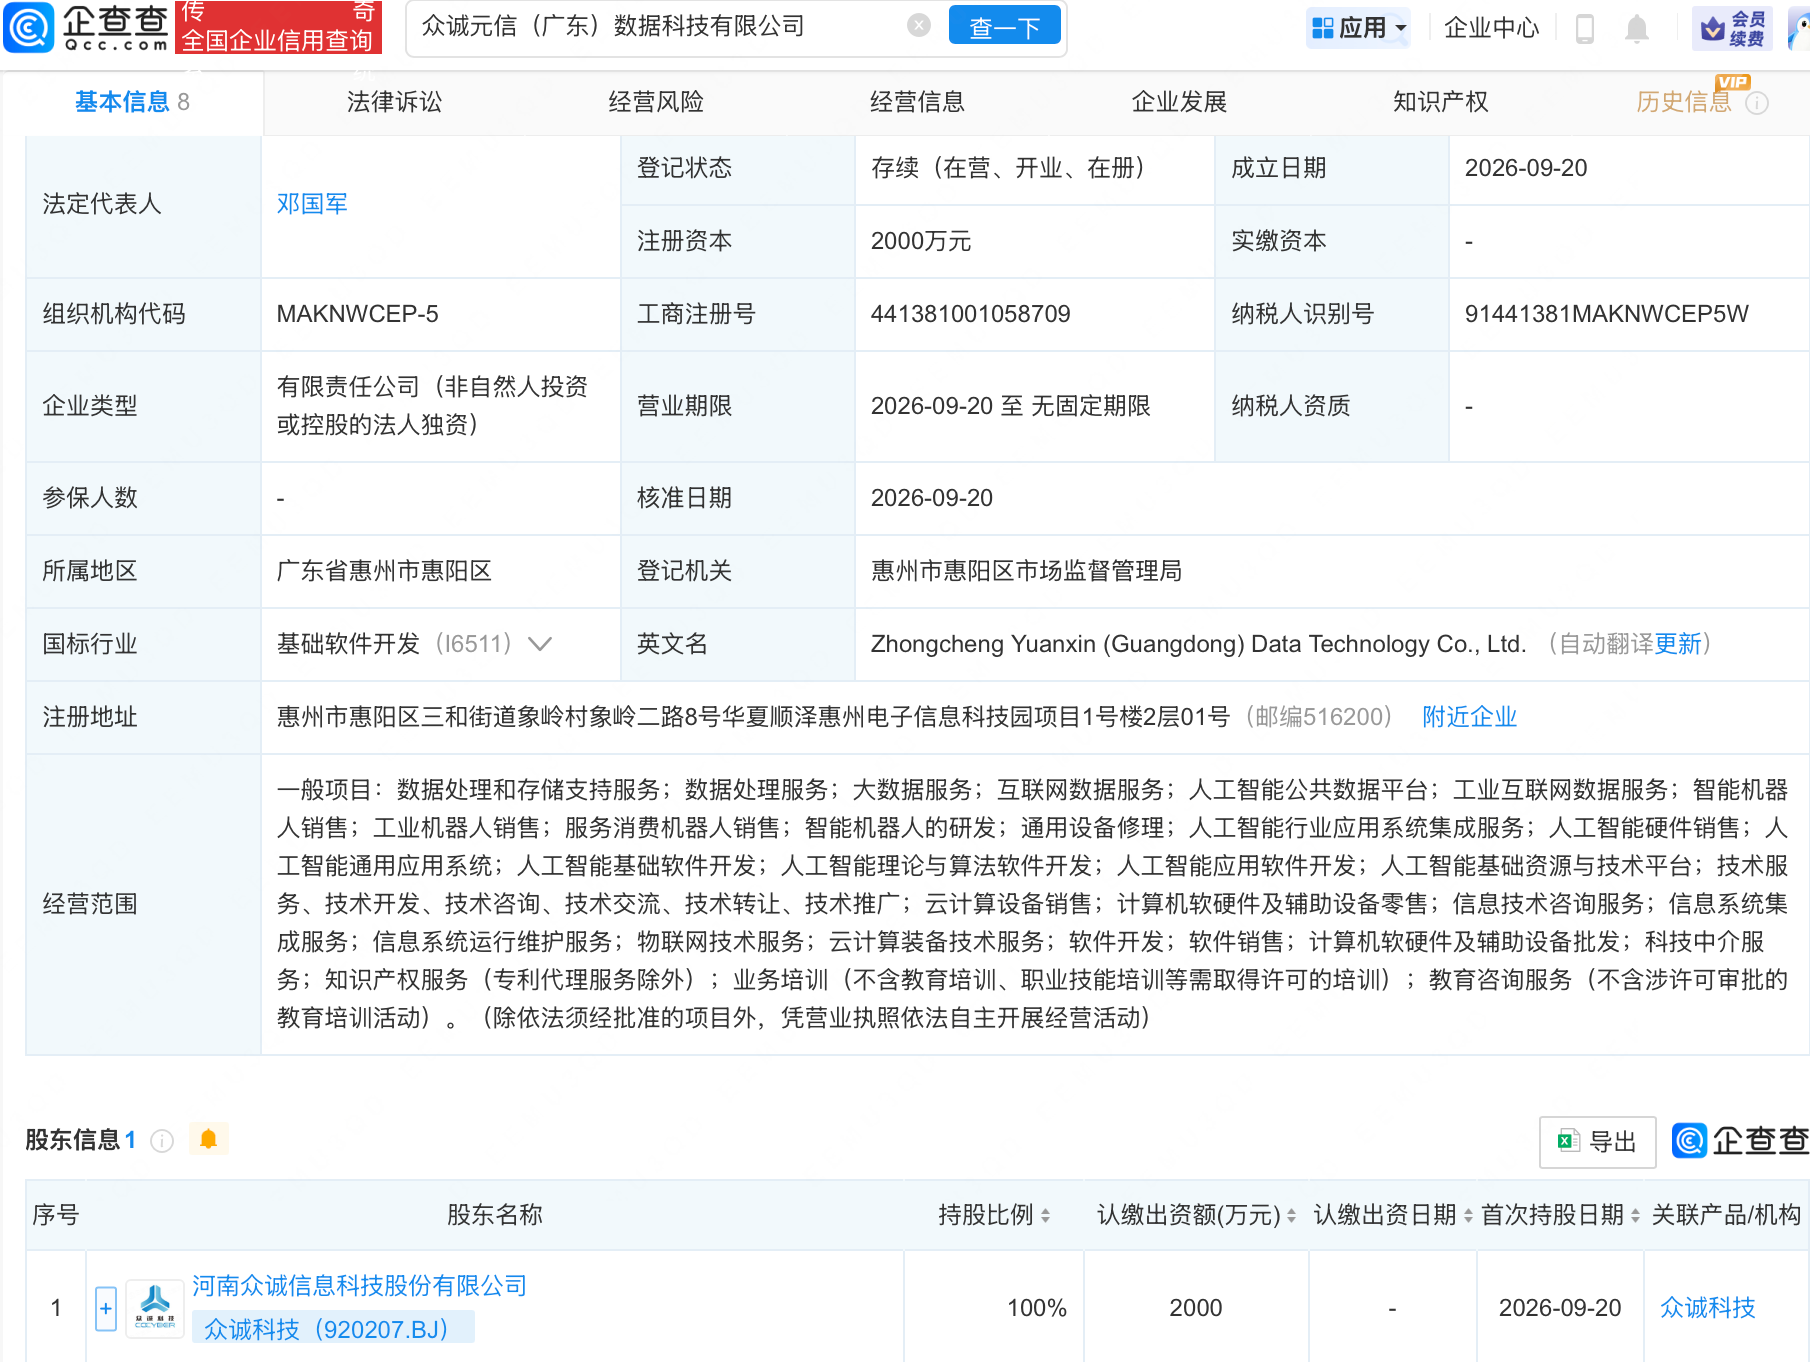The width and height of the screenshot is (1810, 1362).
Task: Click the info icon next to 股东信息
Action: [x=162, y=1141]
